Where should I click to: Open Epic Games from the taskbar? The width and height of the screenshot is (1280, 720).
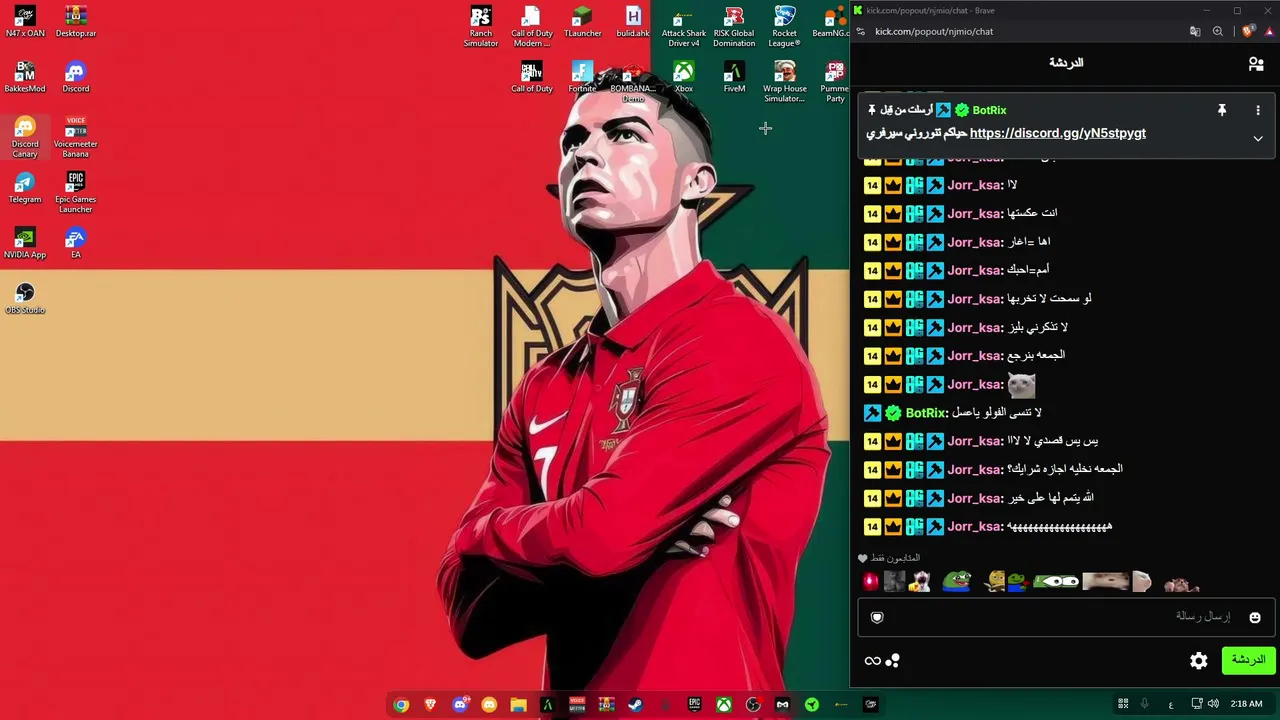(x=694, y=705)
